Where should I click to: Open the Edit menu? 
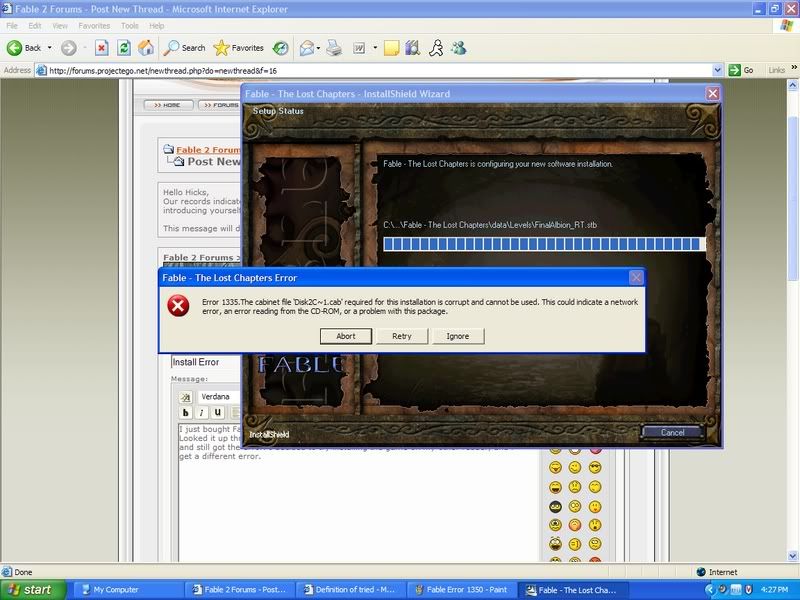click(35, 26)
